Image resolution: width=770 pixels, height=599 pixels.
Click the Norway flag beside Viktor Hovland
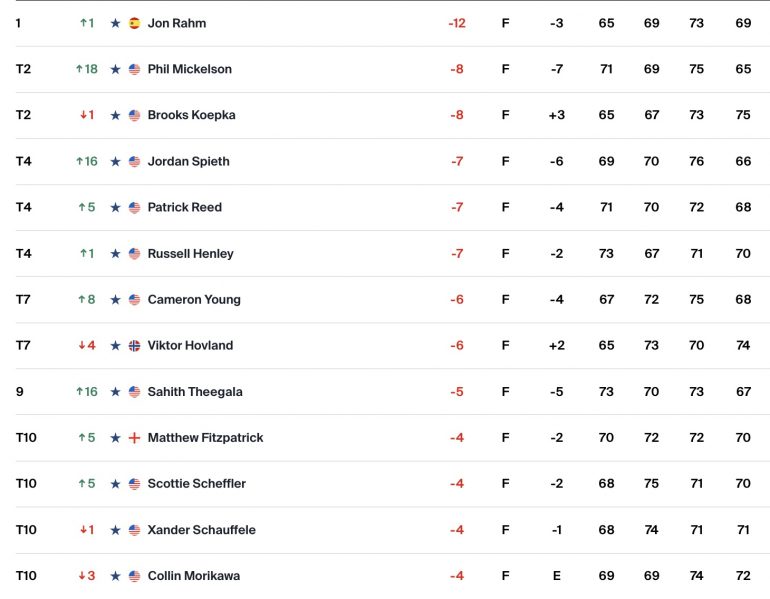134,346
